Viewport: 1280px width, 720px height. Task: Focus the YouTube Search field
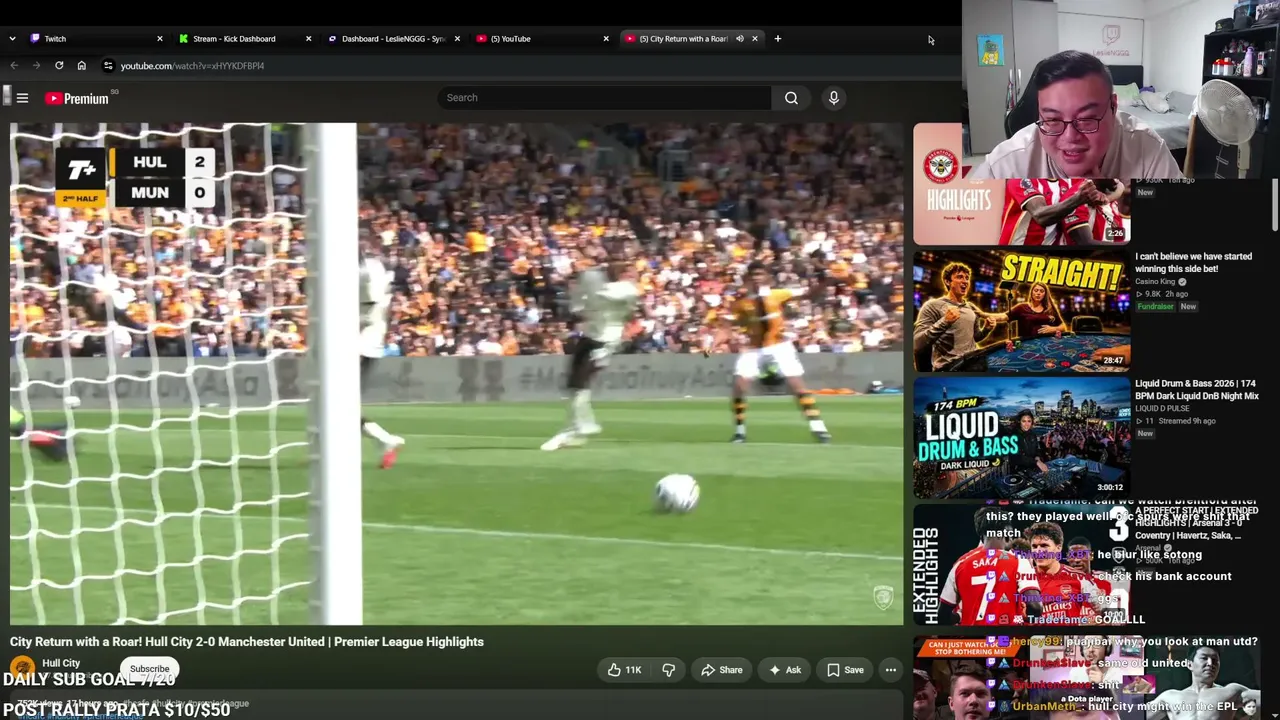pos(604,98)
